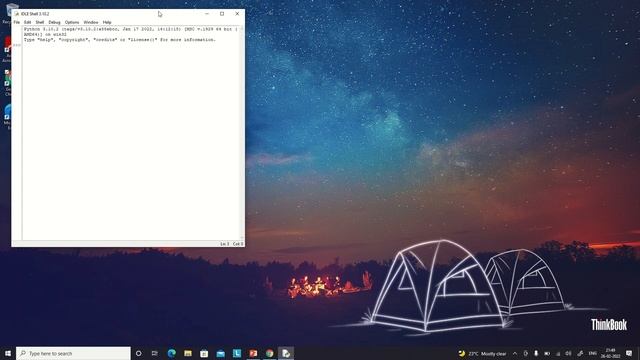Maximize the IDLE Shell window
640x360 pixels.
222,13
